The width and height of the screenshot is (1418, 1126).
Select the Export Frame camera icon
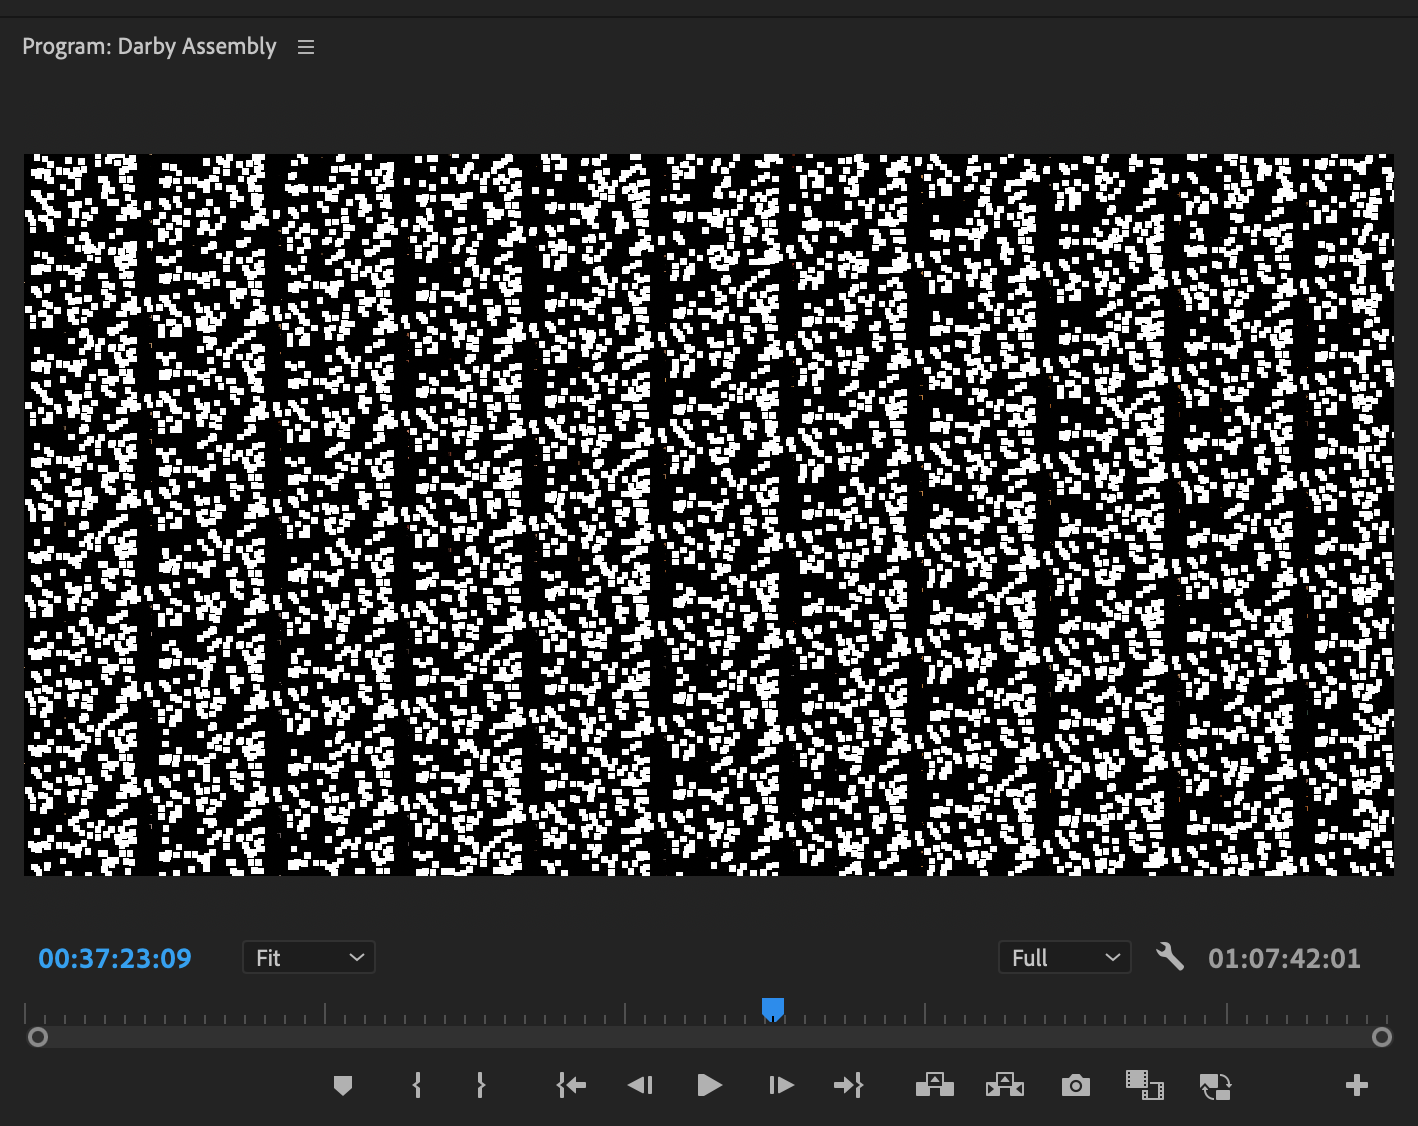pyautogui.click(x=1075, y=1085)
